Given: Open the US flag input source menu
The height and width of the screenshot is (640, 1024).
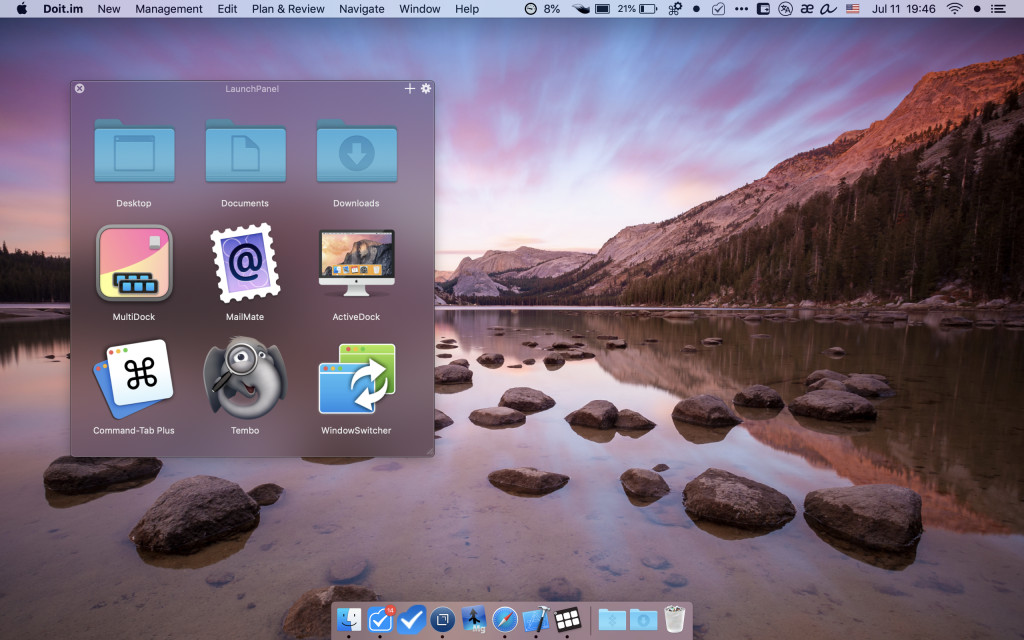Looking at the screenshot, I should (853, 9).
